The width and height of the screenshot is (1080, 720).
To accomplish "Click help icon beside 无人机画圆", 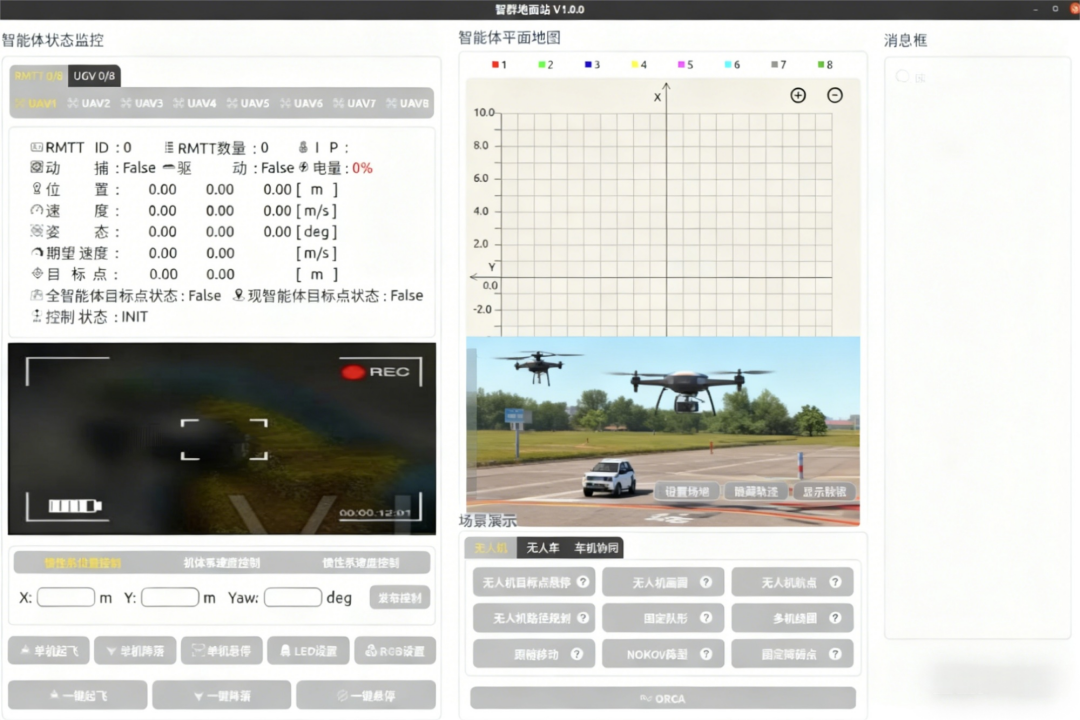I will click(706, 582).
